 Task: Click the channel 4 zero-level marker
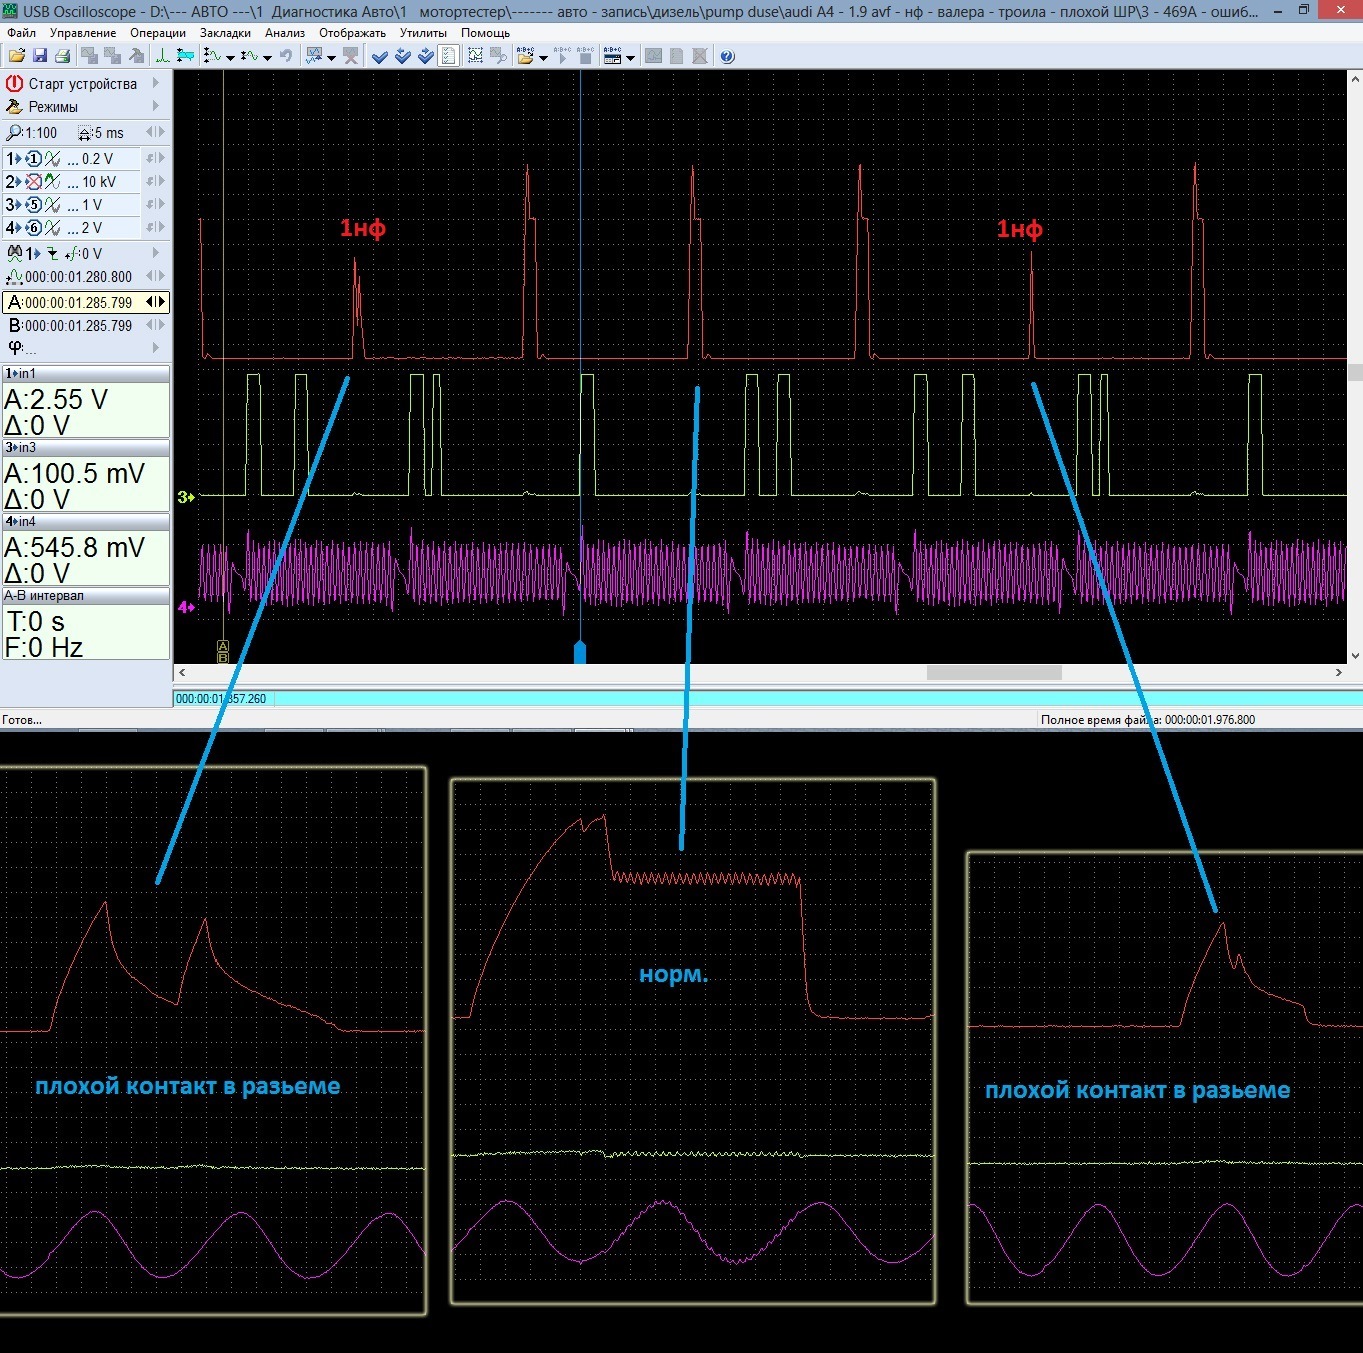(x=186, y=607)
